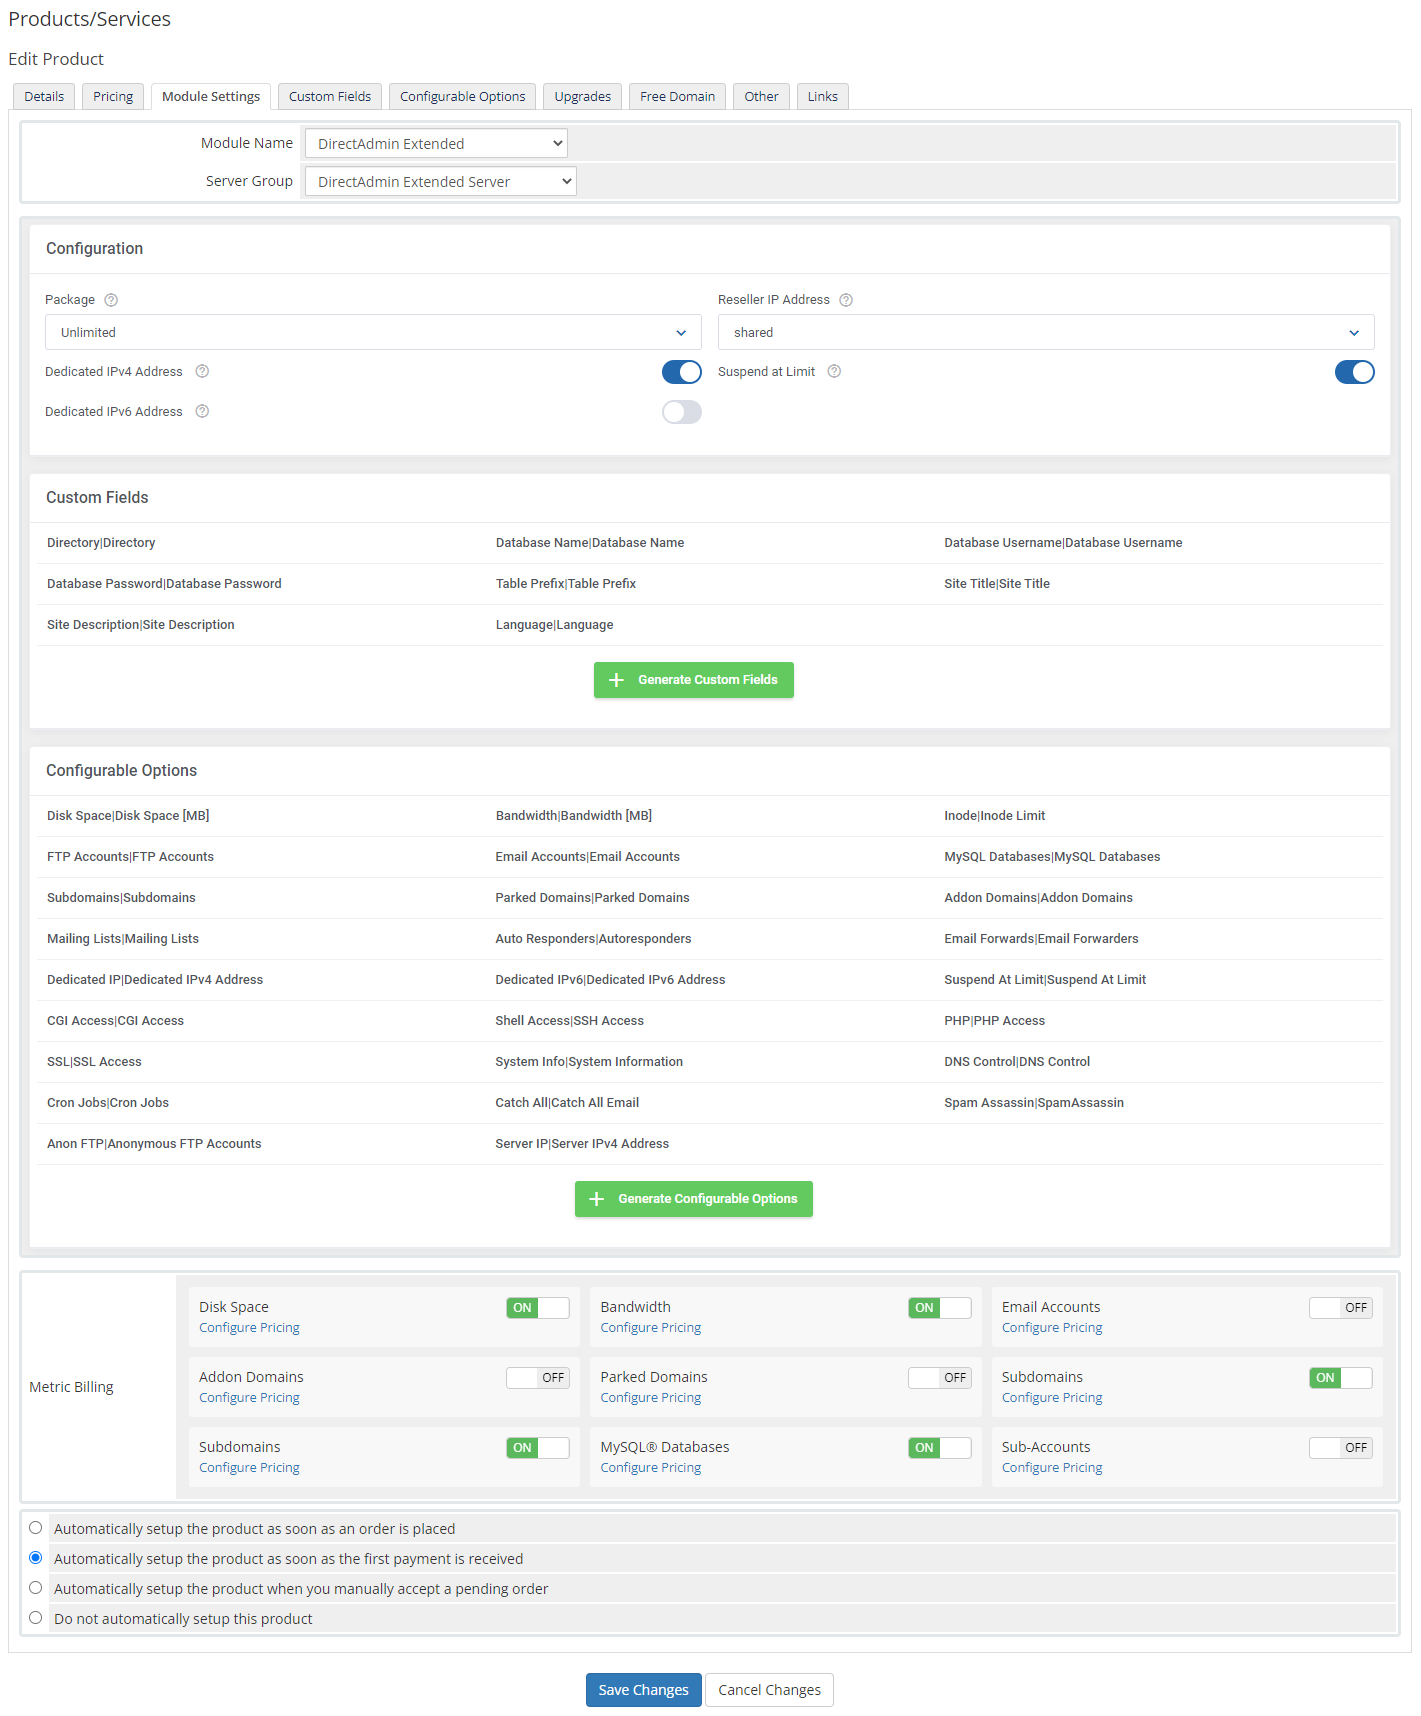The height and width of the screenshot is (1716, 1421).
Task: Open the Module Name dropdown
Action: click(436, 144)
